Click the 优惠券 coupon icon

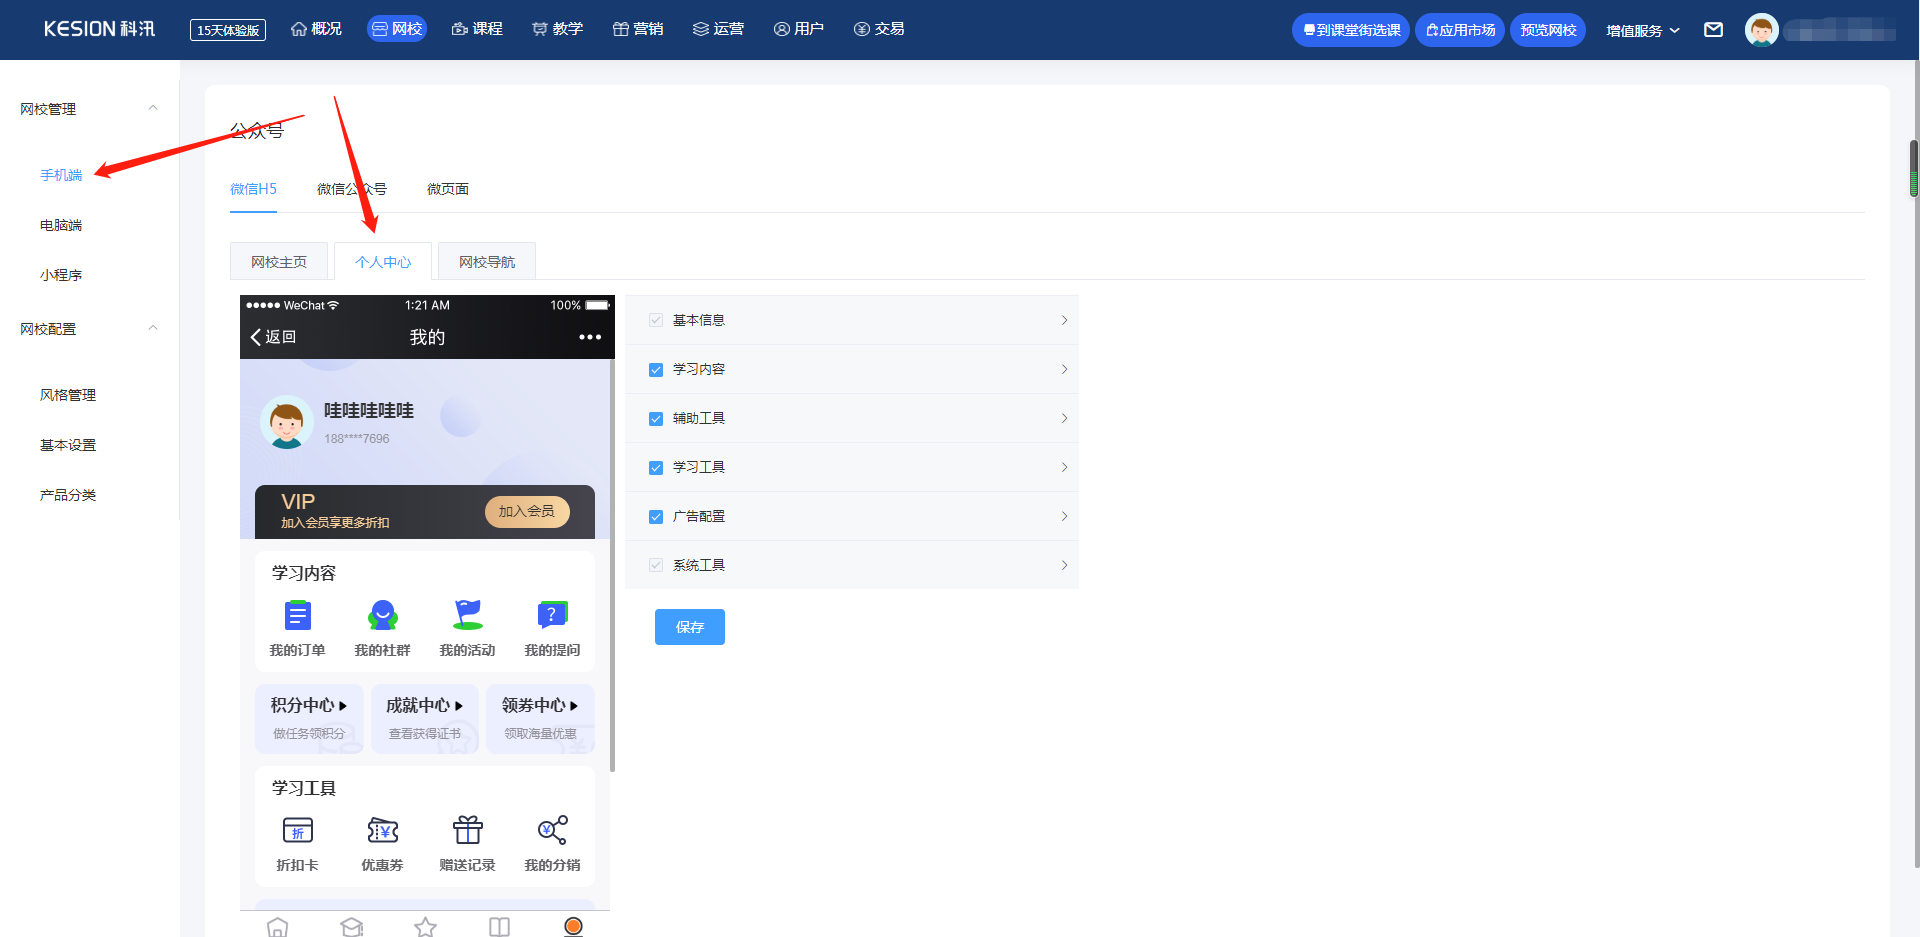pyautogui.click(x=382, y=830)
